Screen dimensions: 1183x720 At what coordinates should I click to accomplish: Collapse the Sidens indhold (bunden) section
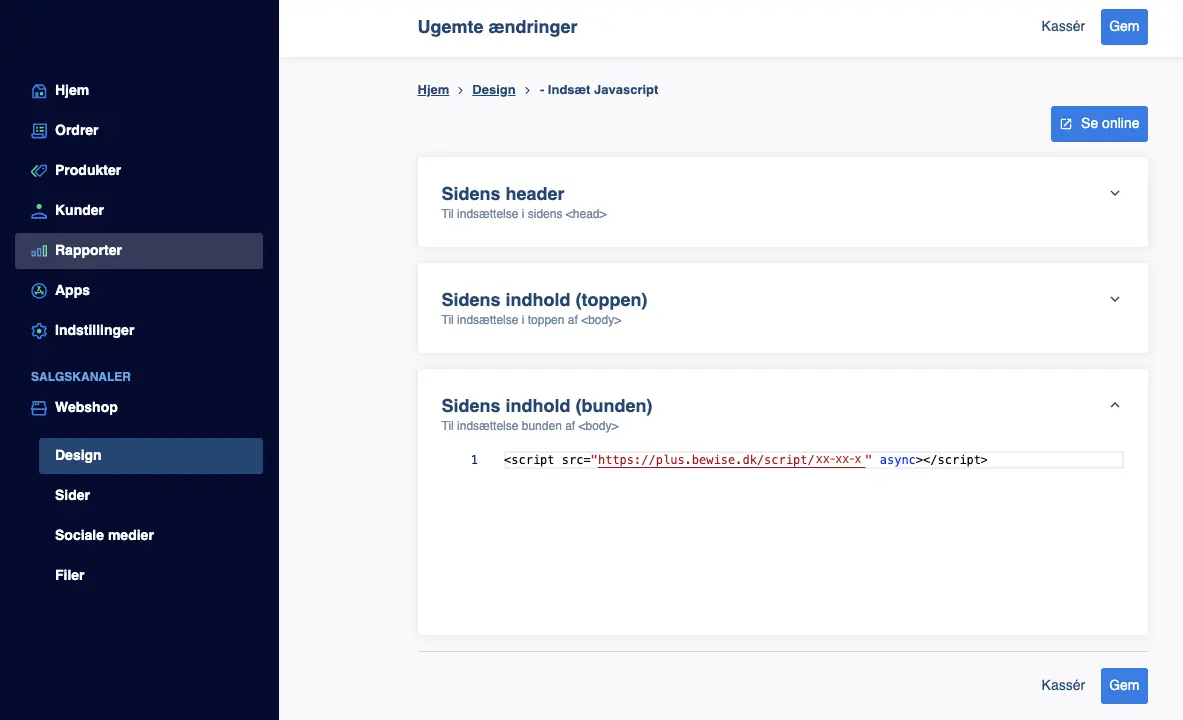(x=1114, y=405)
